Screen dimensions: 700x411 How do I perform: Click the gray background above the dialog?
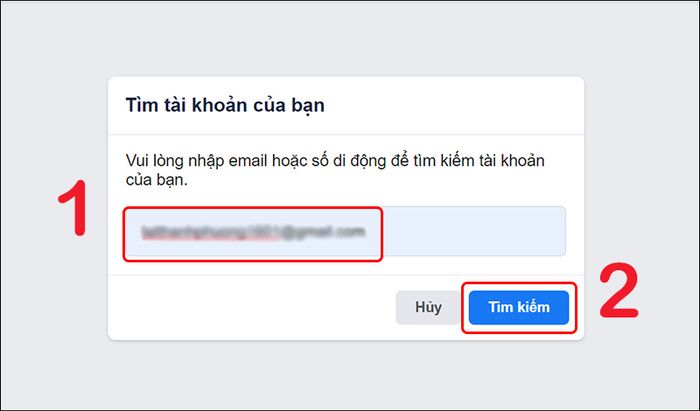[348, 38]
